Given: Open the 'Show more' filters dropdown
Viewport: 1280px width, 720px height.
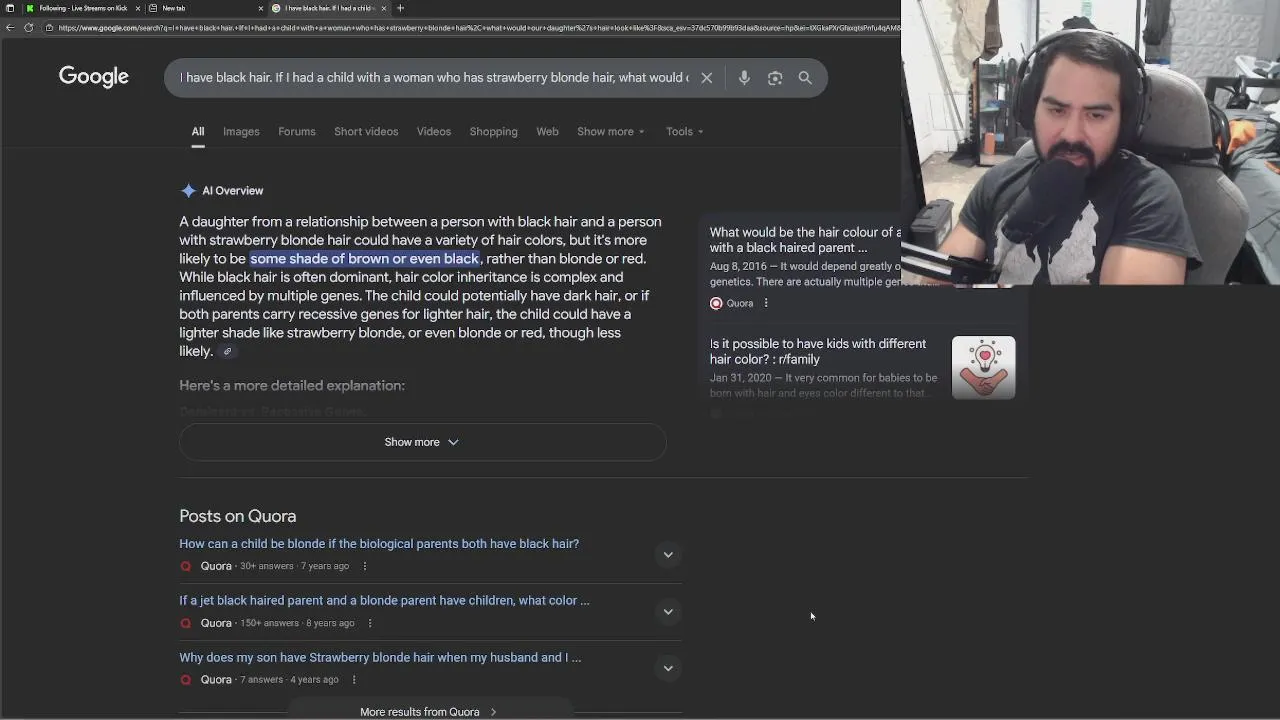Looking at the screenshot, I should (611, 132).
